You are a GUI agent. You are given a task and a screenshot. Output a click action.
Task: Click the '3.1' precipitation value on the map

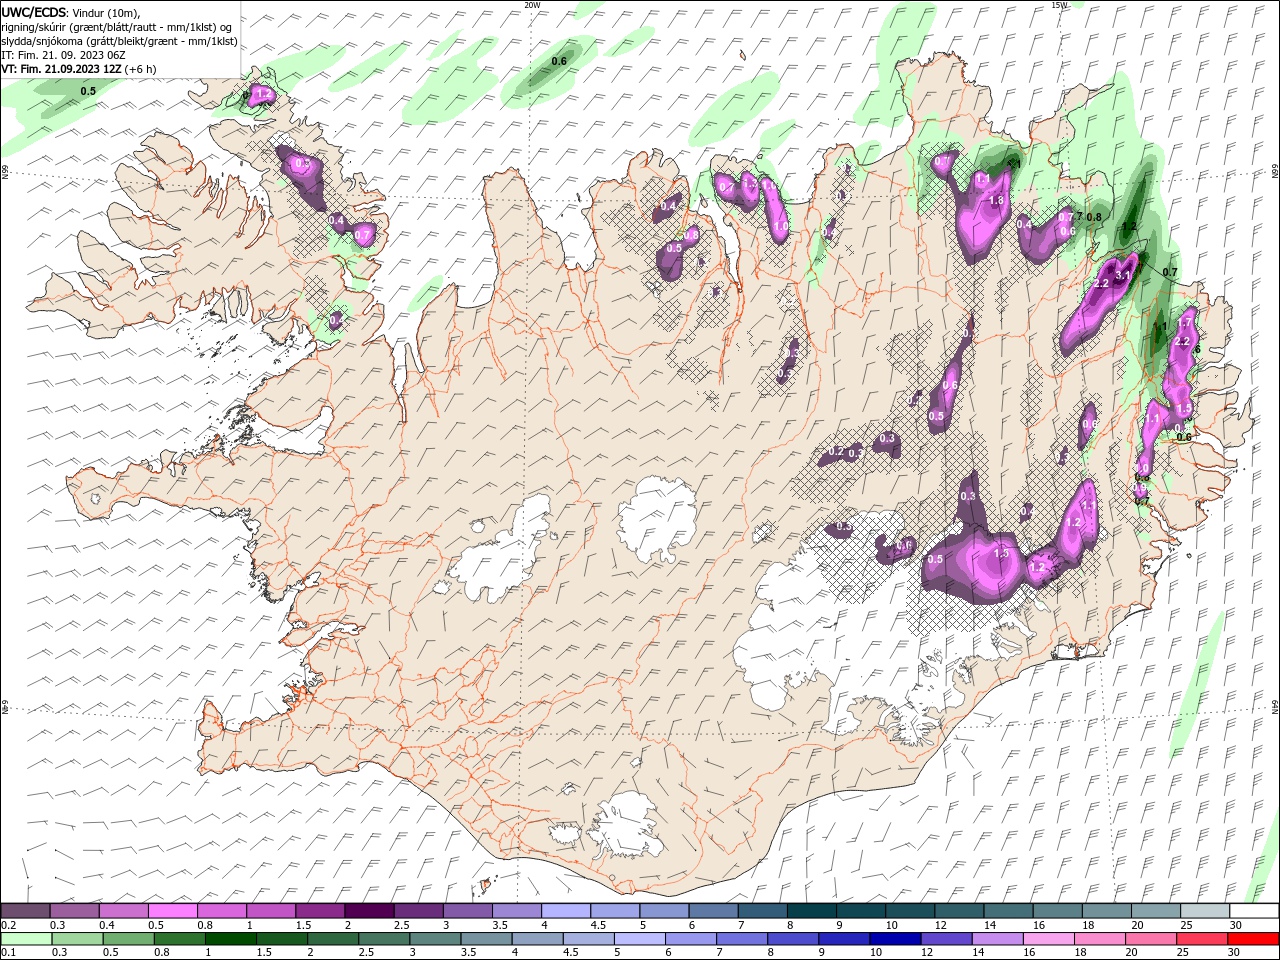click(x=1122, y=275)
